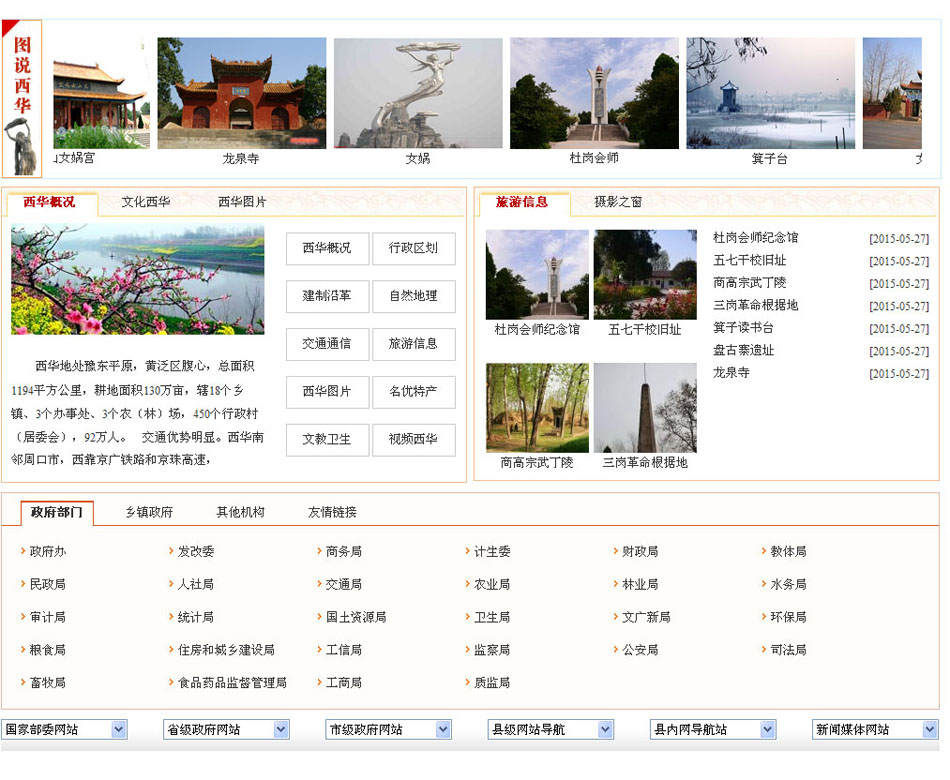Open the 省级政府网站 dropdown list
This screenshot has width=950, height=780.
tap(226, 730)
